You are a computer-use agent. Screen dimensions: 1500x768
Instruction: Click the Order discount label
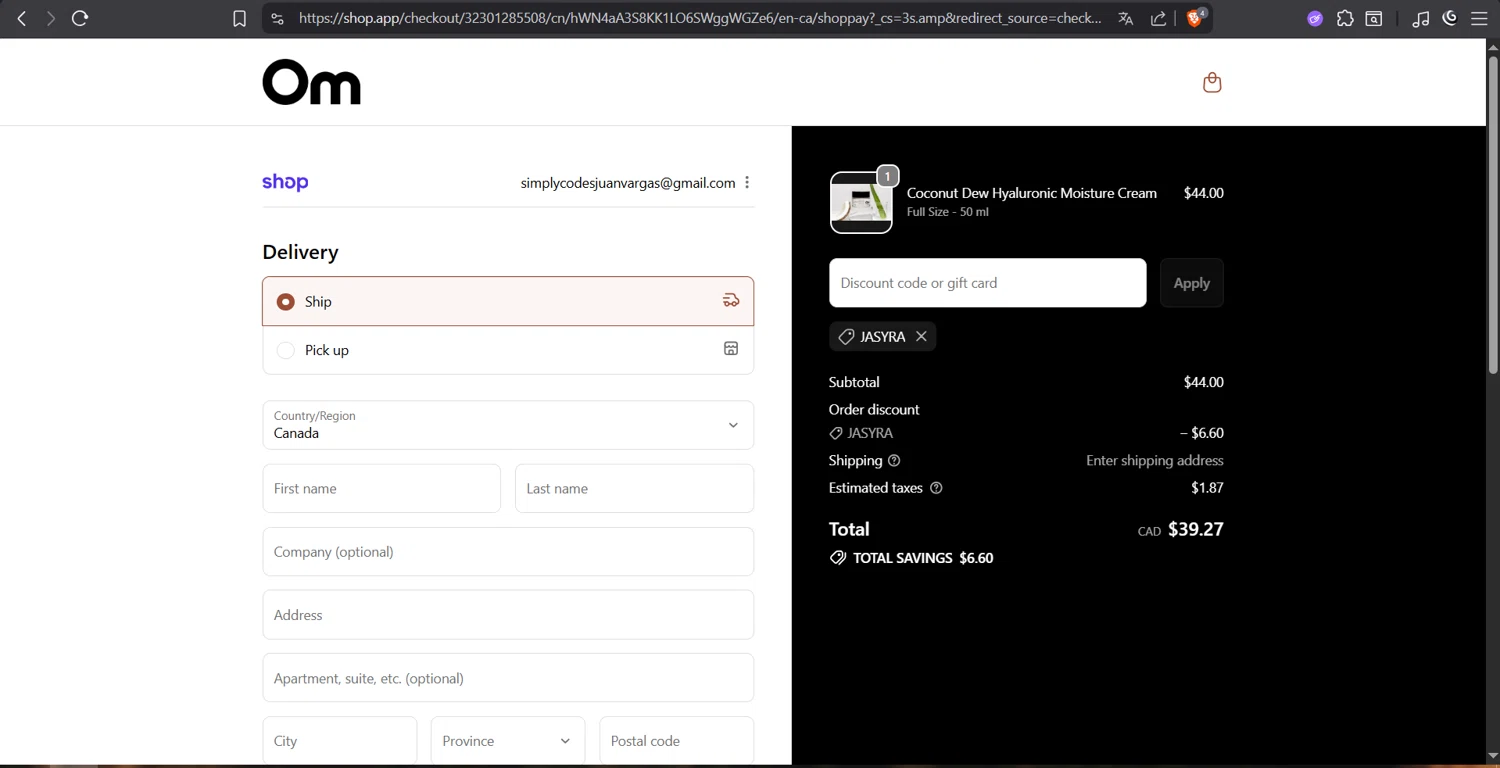pos(874,409)
